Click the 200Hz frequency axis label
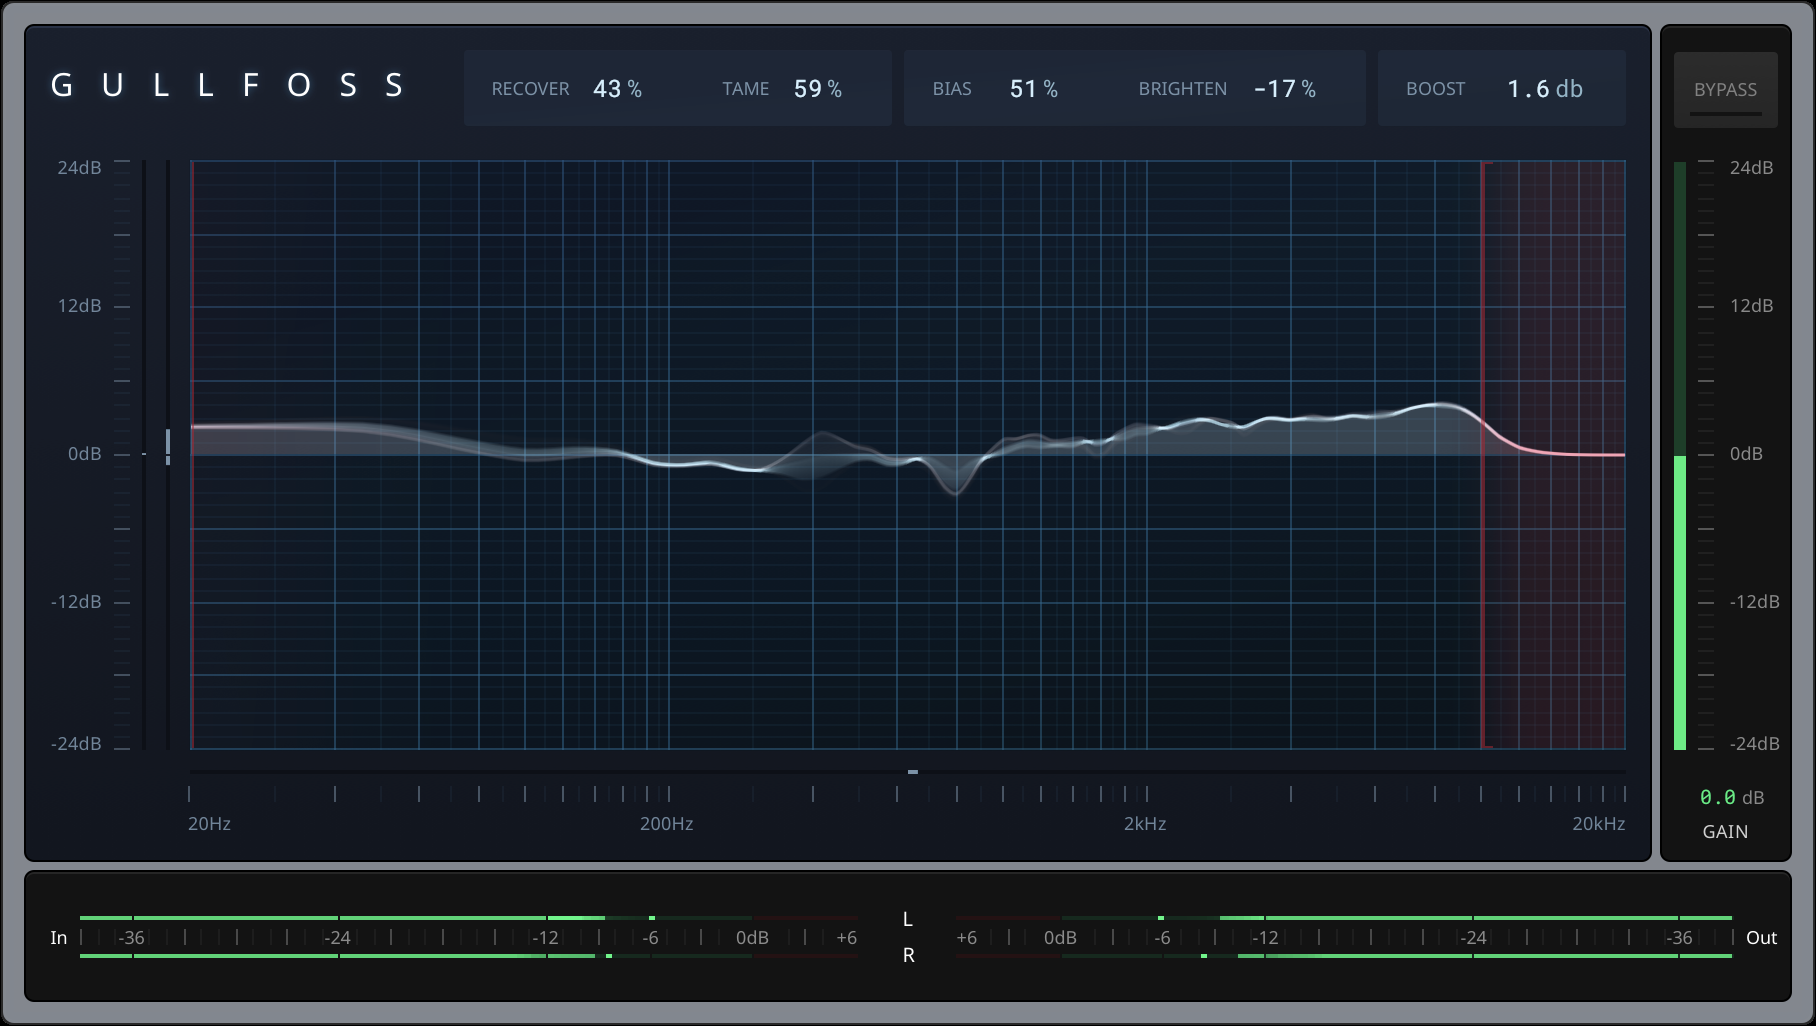 click(666, 824)
